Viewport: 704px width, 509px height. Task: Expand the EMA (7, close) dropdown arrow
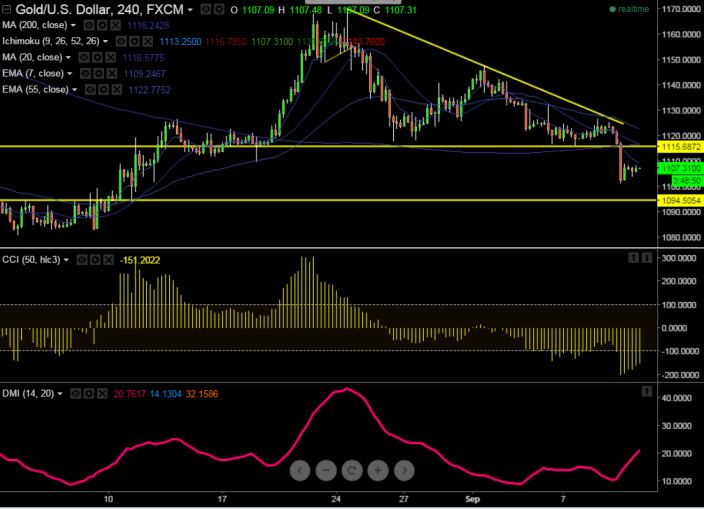(x=70, y=74)
